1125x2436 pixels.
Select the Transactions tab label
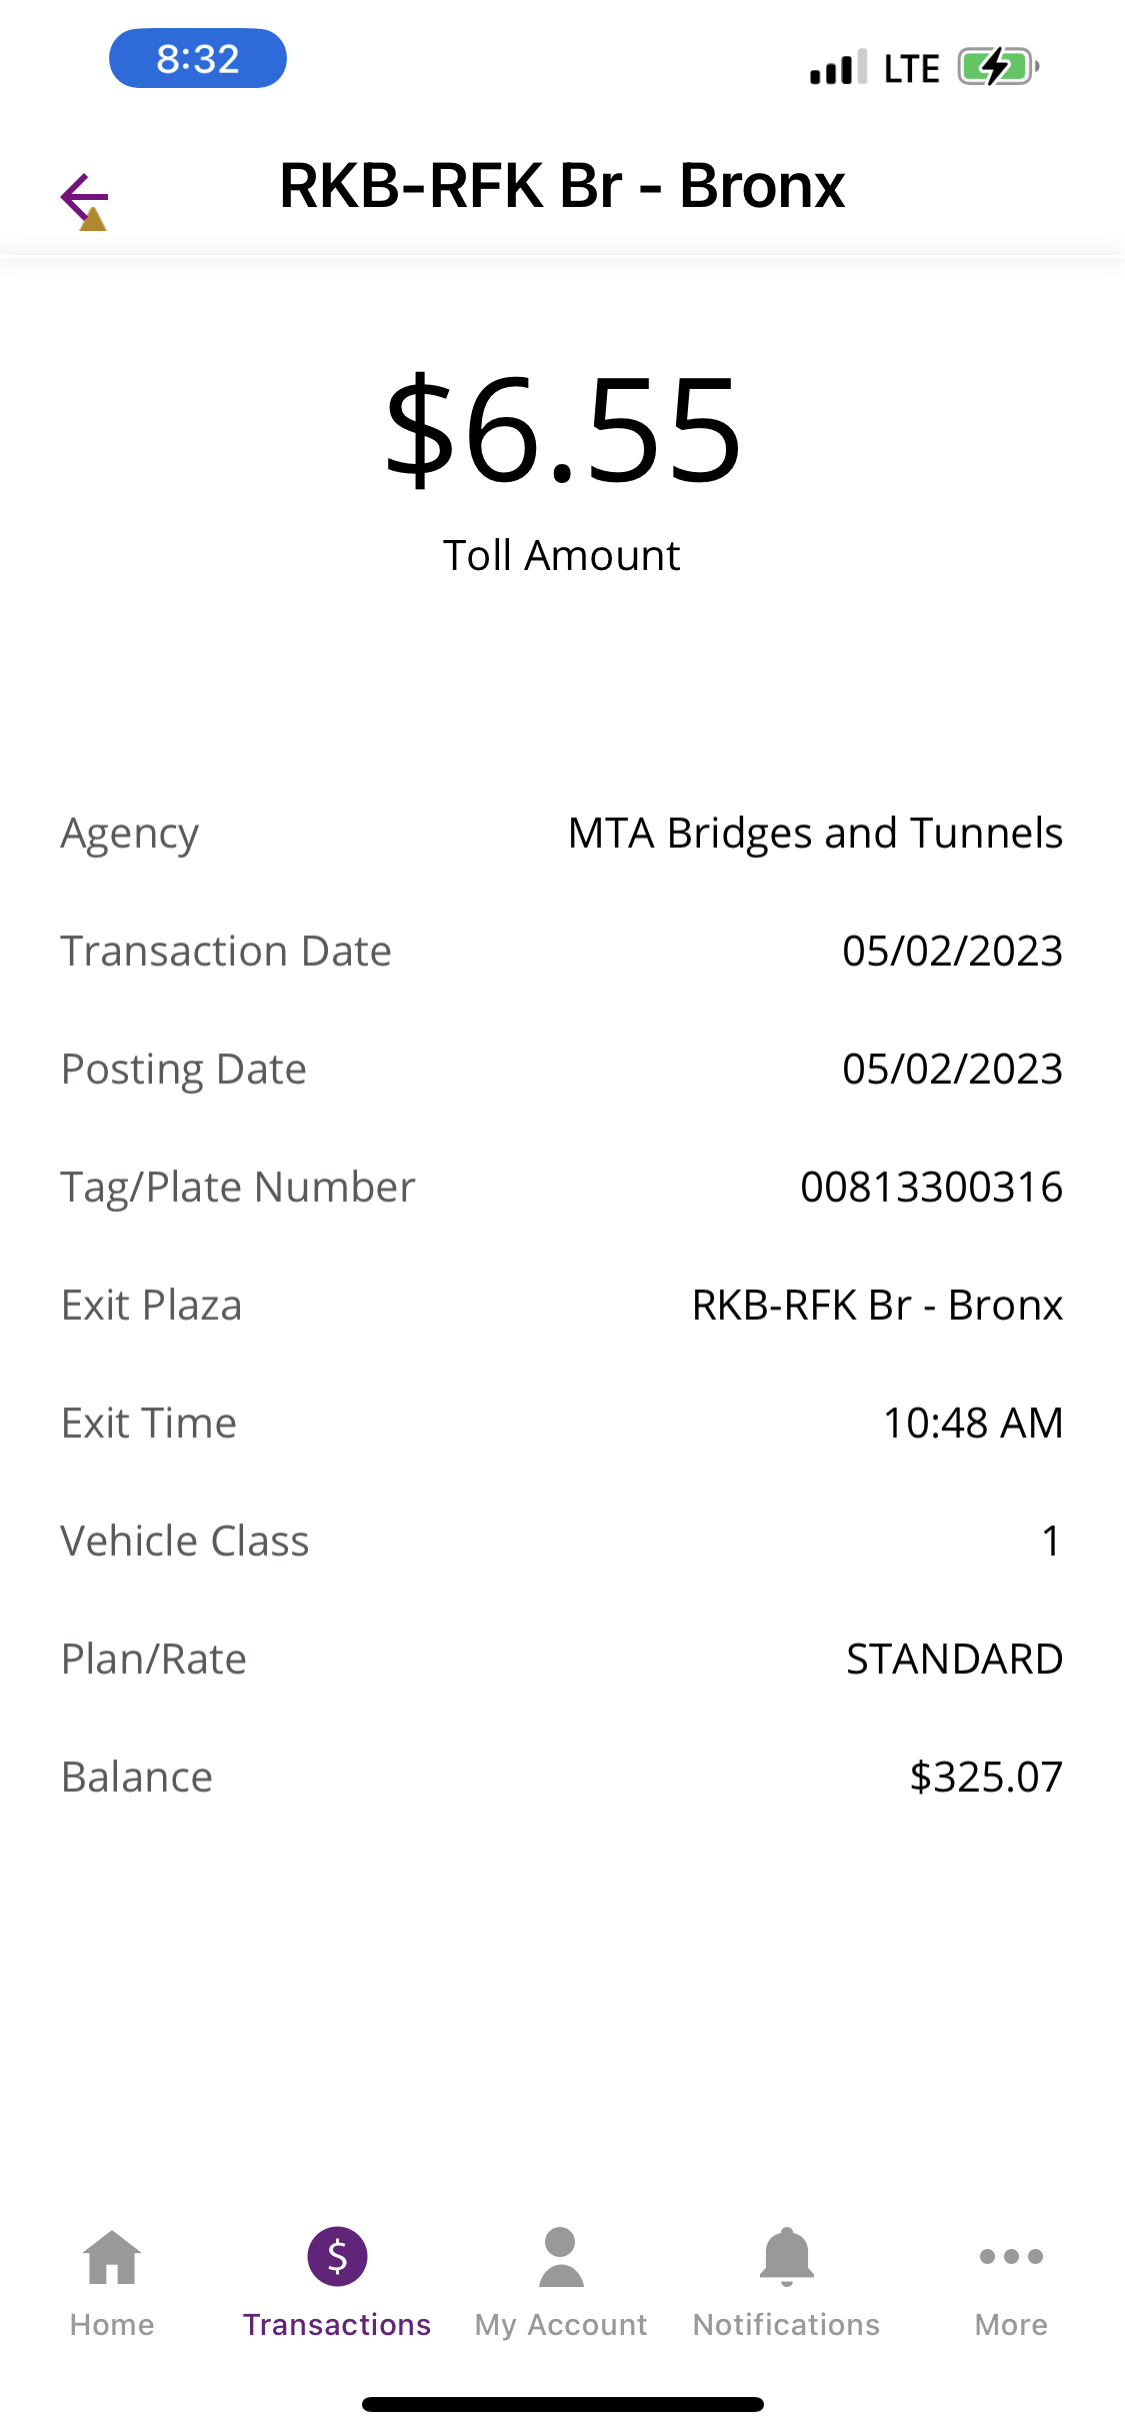pyautogui.click(x=337, y=2325)
